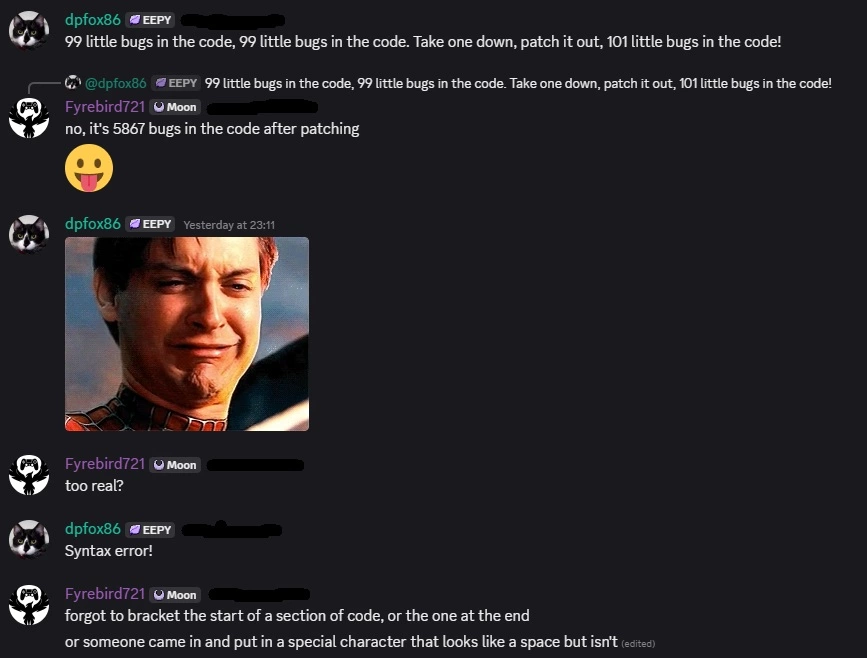Image resolution: width=867 pixels, height=658 pixels.
Task: Click dpfox86 avatar beside "Syntax error!"
Action: pos(29,540)
